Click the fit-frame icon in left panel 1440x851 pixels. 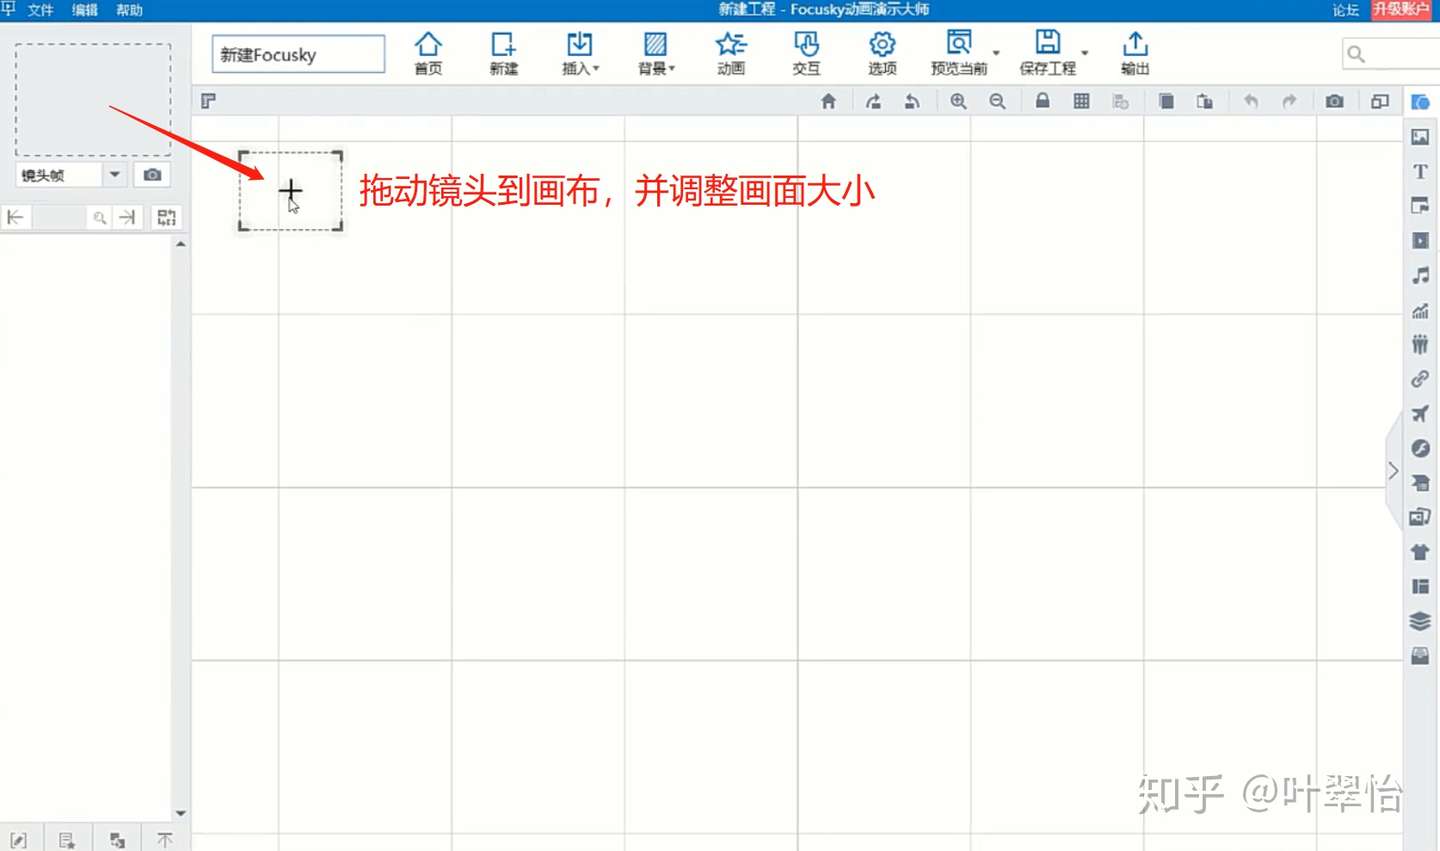pos(166,217)
